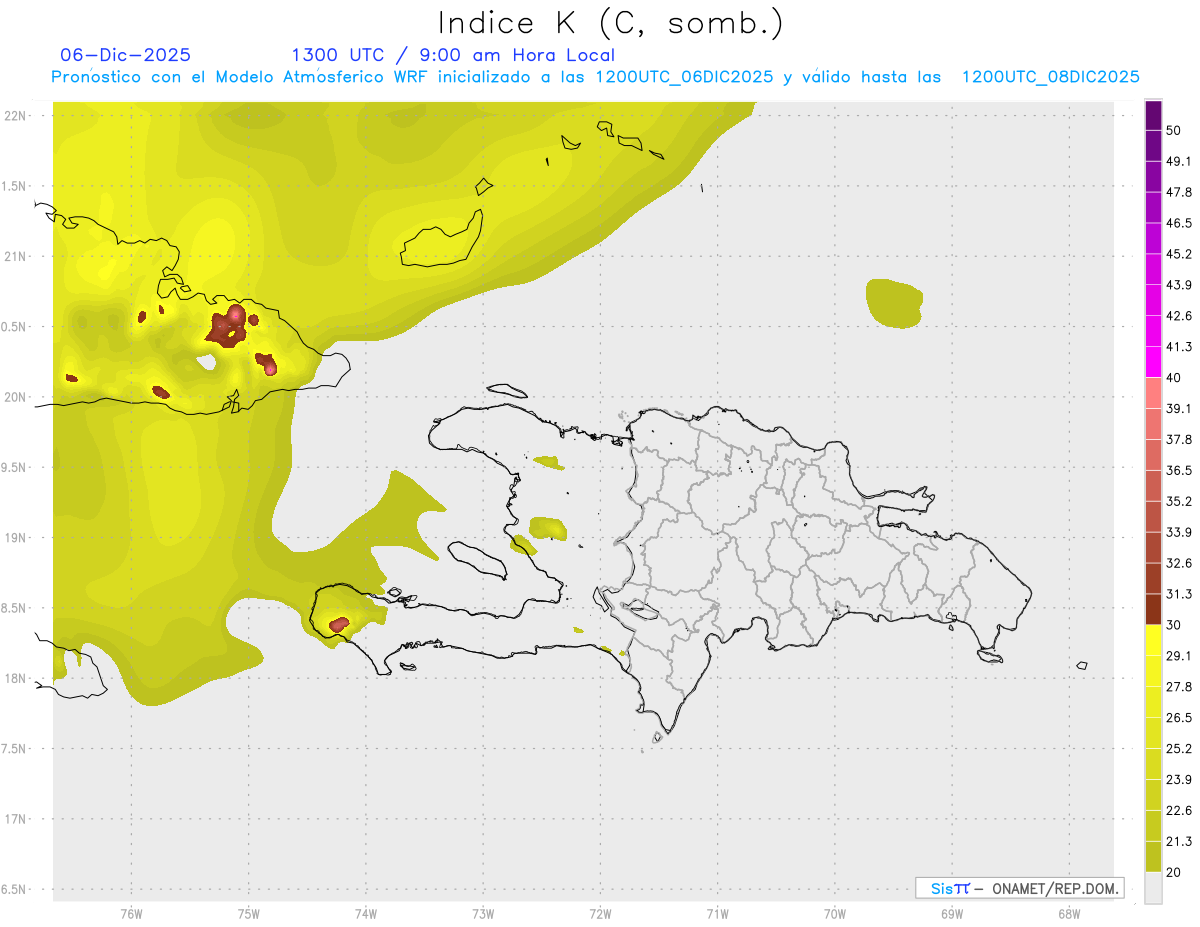Pick the bright magenta legend swatch above 40

tap(1153, 363)
